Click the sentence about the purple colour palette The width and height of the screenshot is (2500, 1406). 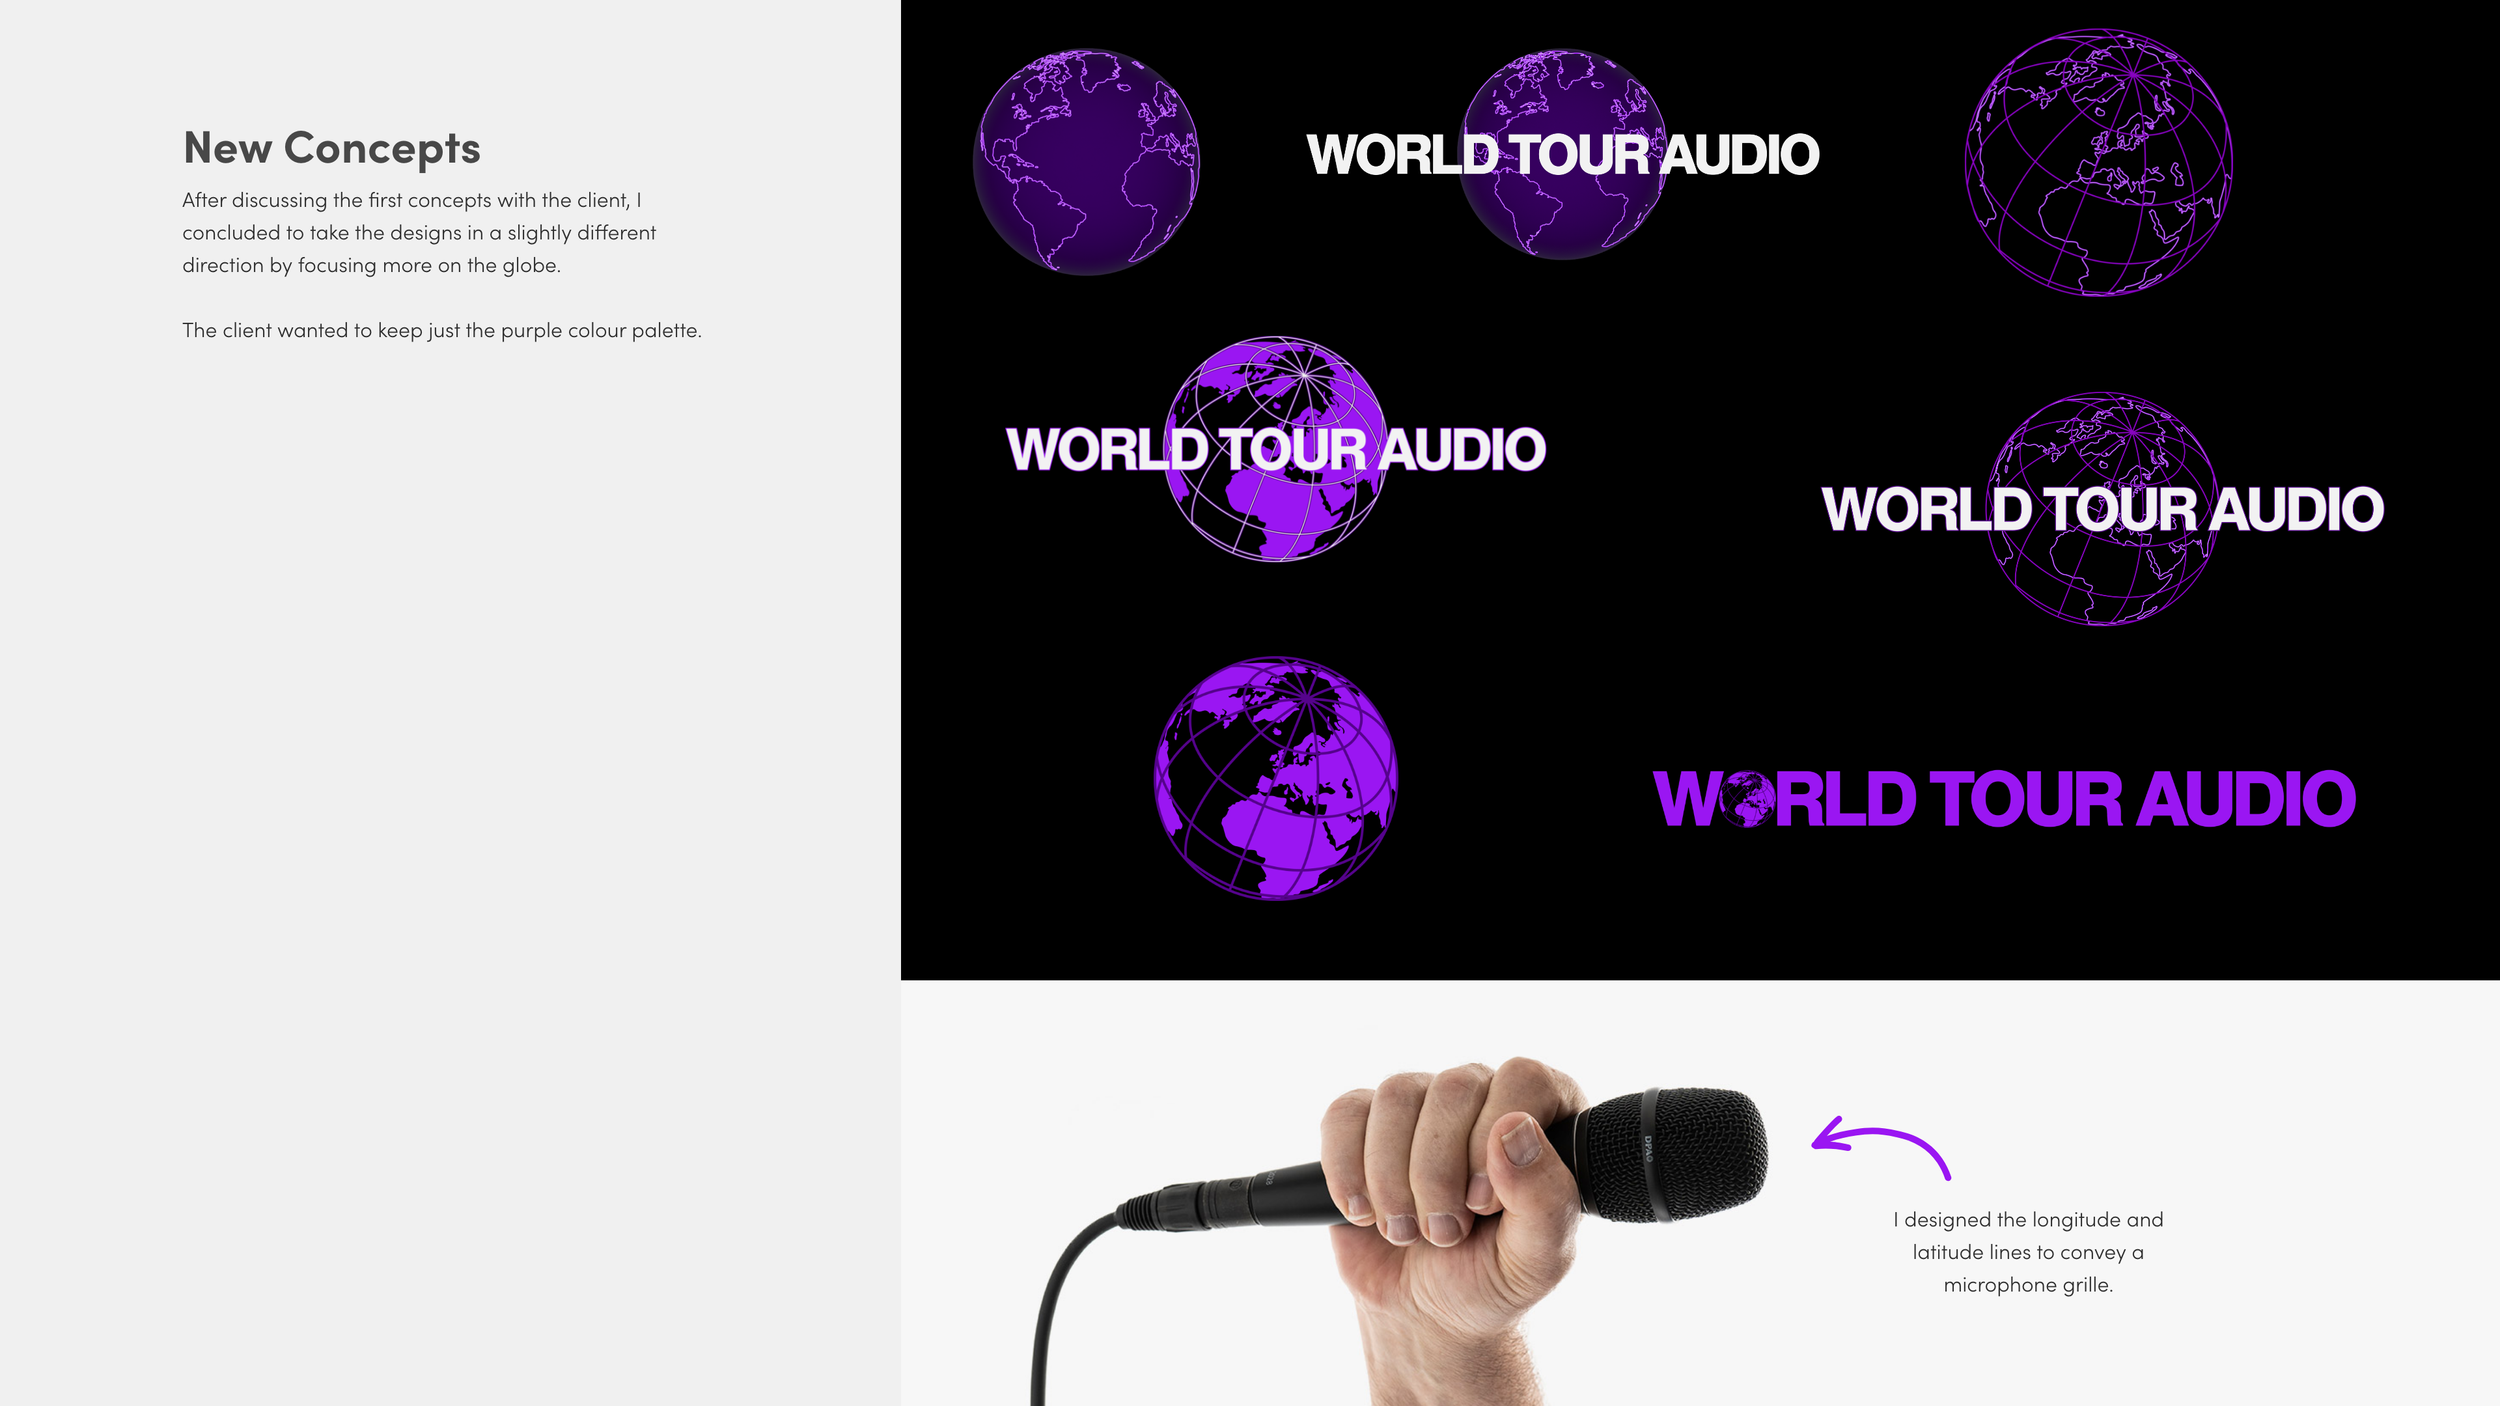click(442, 330)
